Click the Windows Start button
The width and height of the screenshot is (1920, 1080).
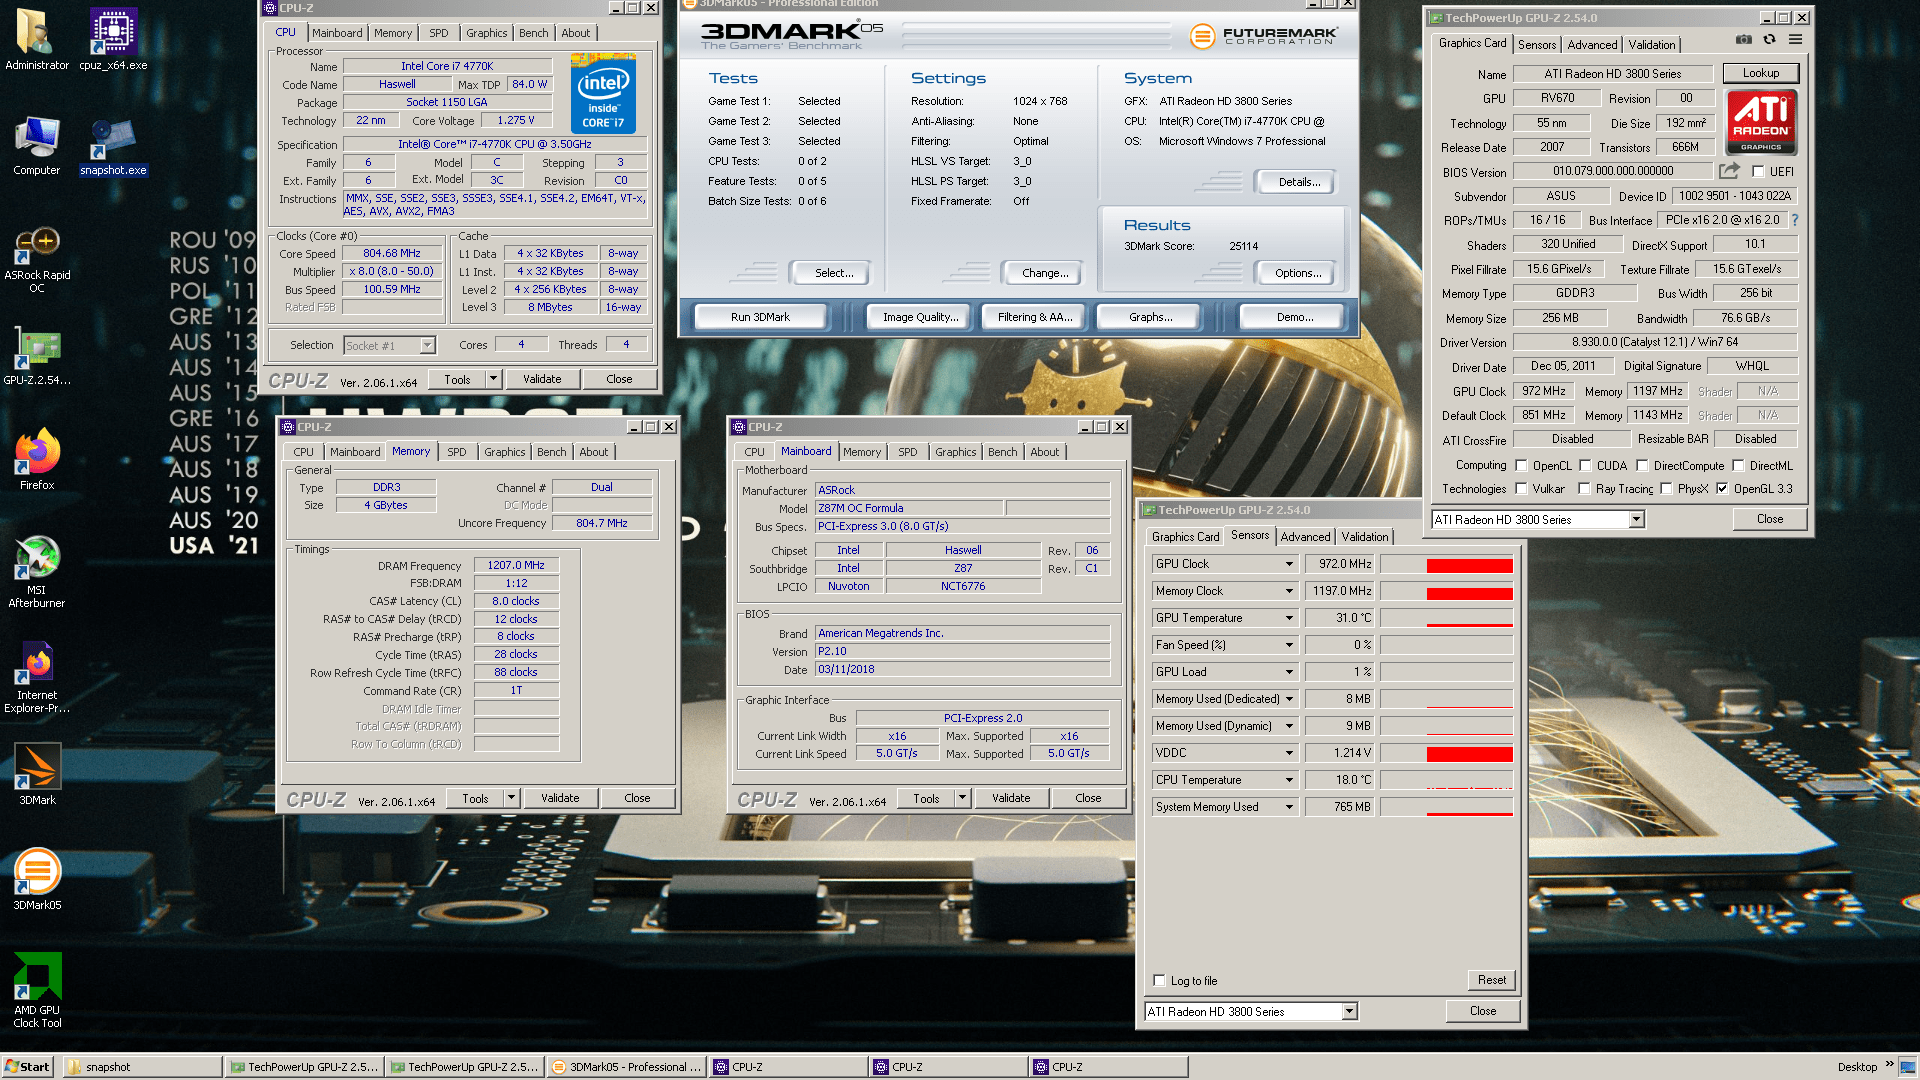[x=27, y=1067]
